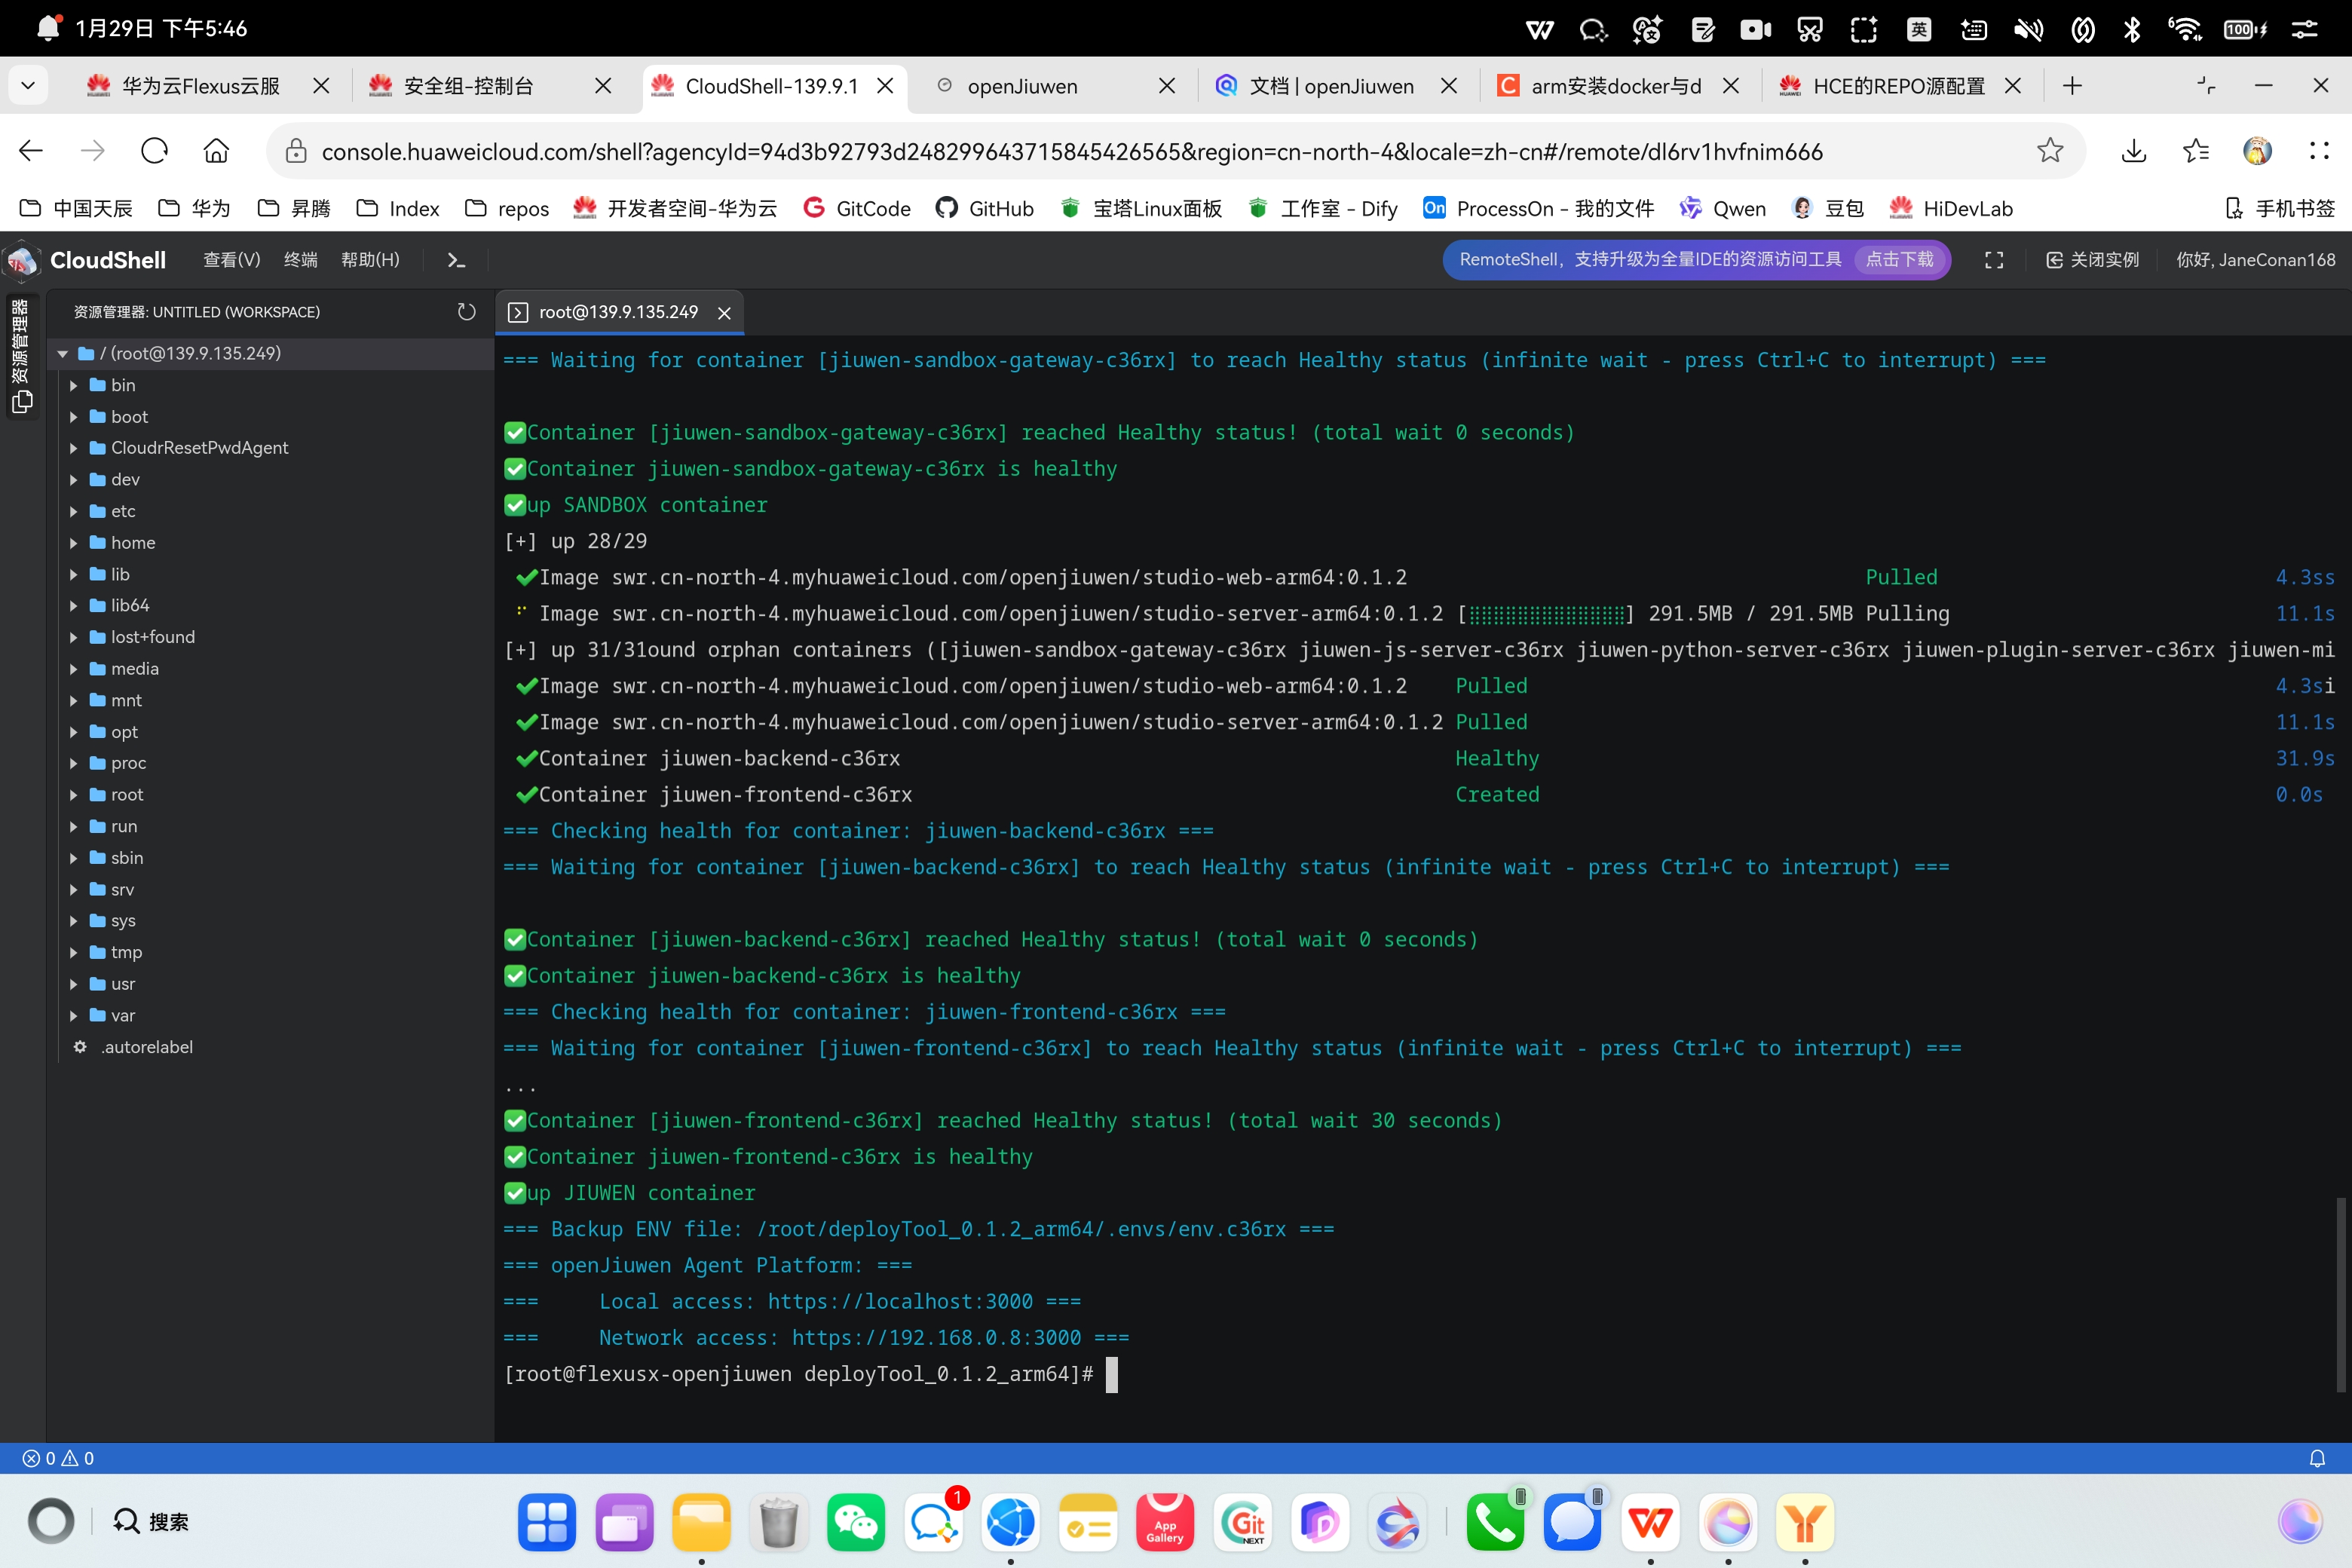
Task: Open the 查看(V) menu
Action: pos(231,260)
